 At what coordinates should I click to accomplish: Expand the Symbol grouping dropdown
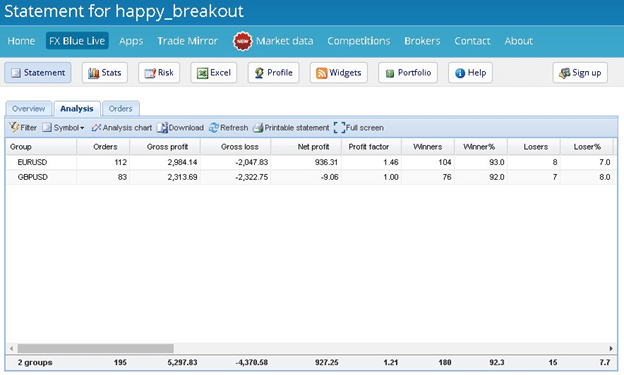(64, 127)
